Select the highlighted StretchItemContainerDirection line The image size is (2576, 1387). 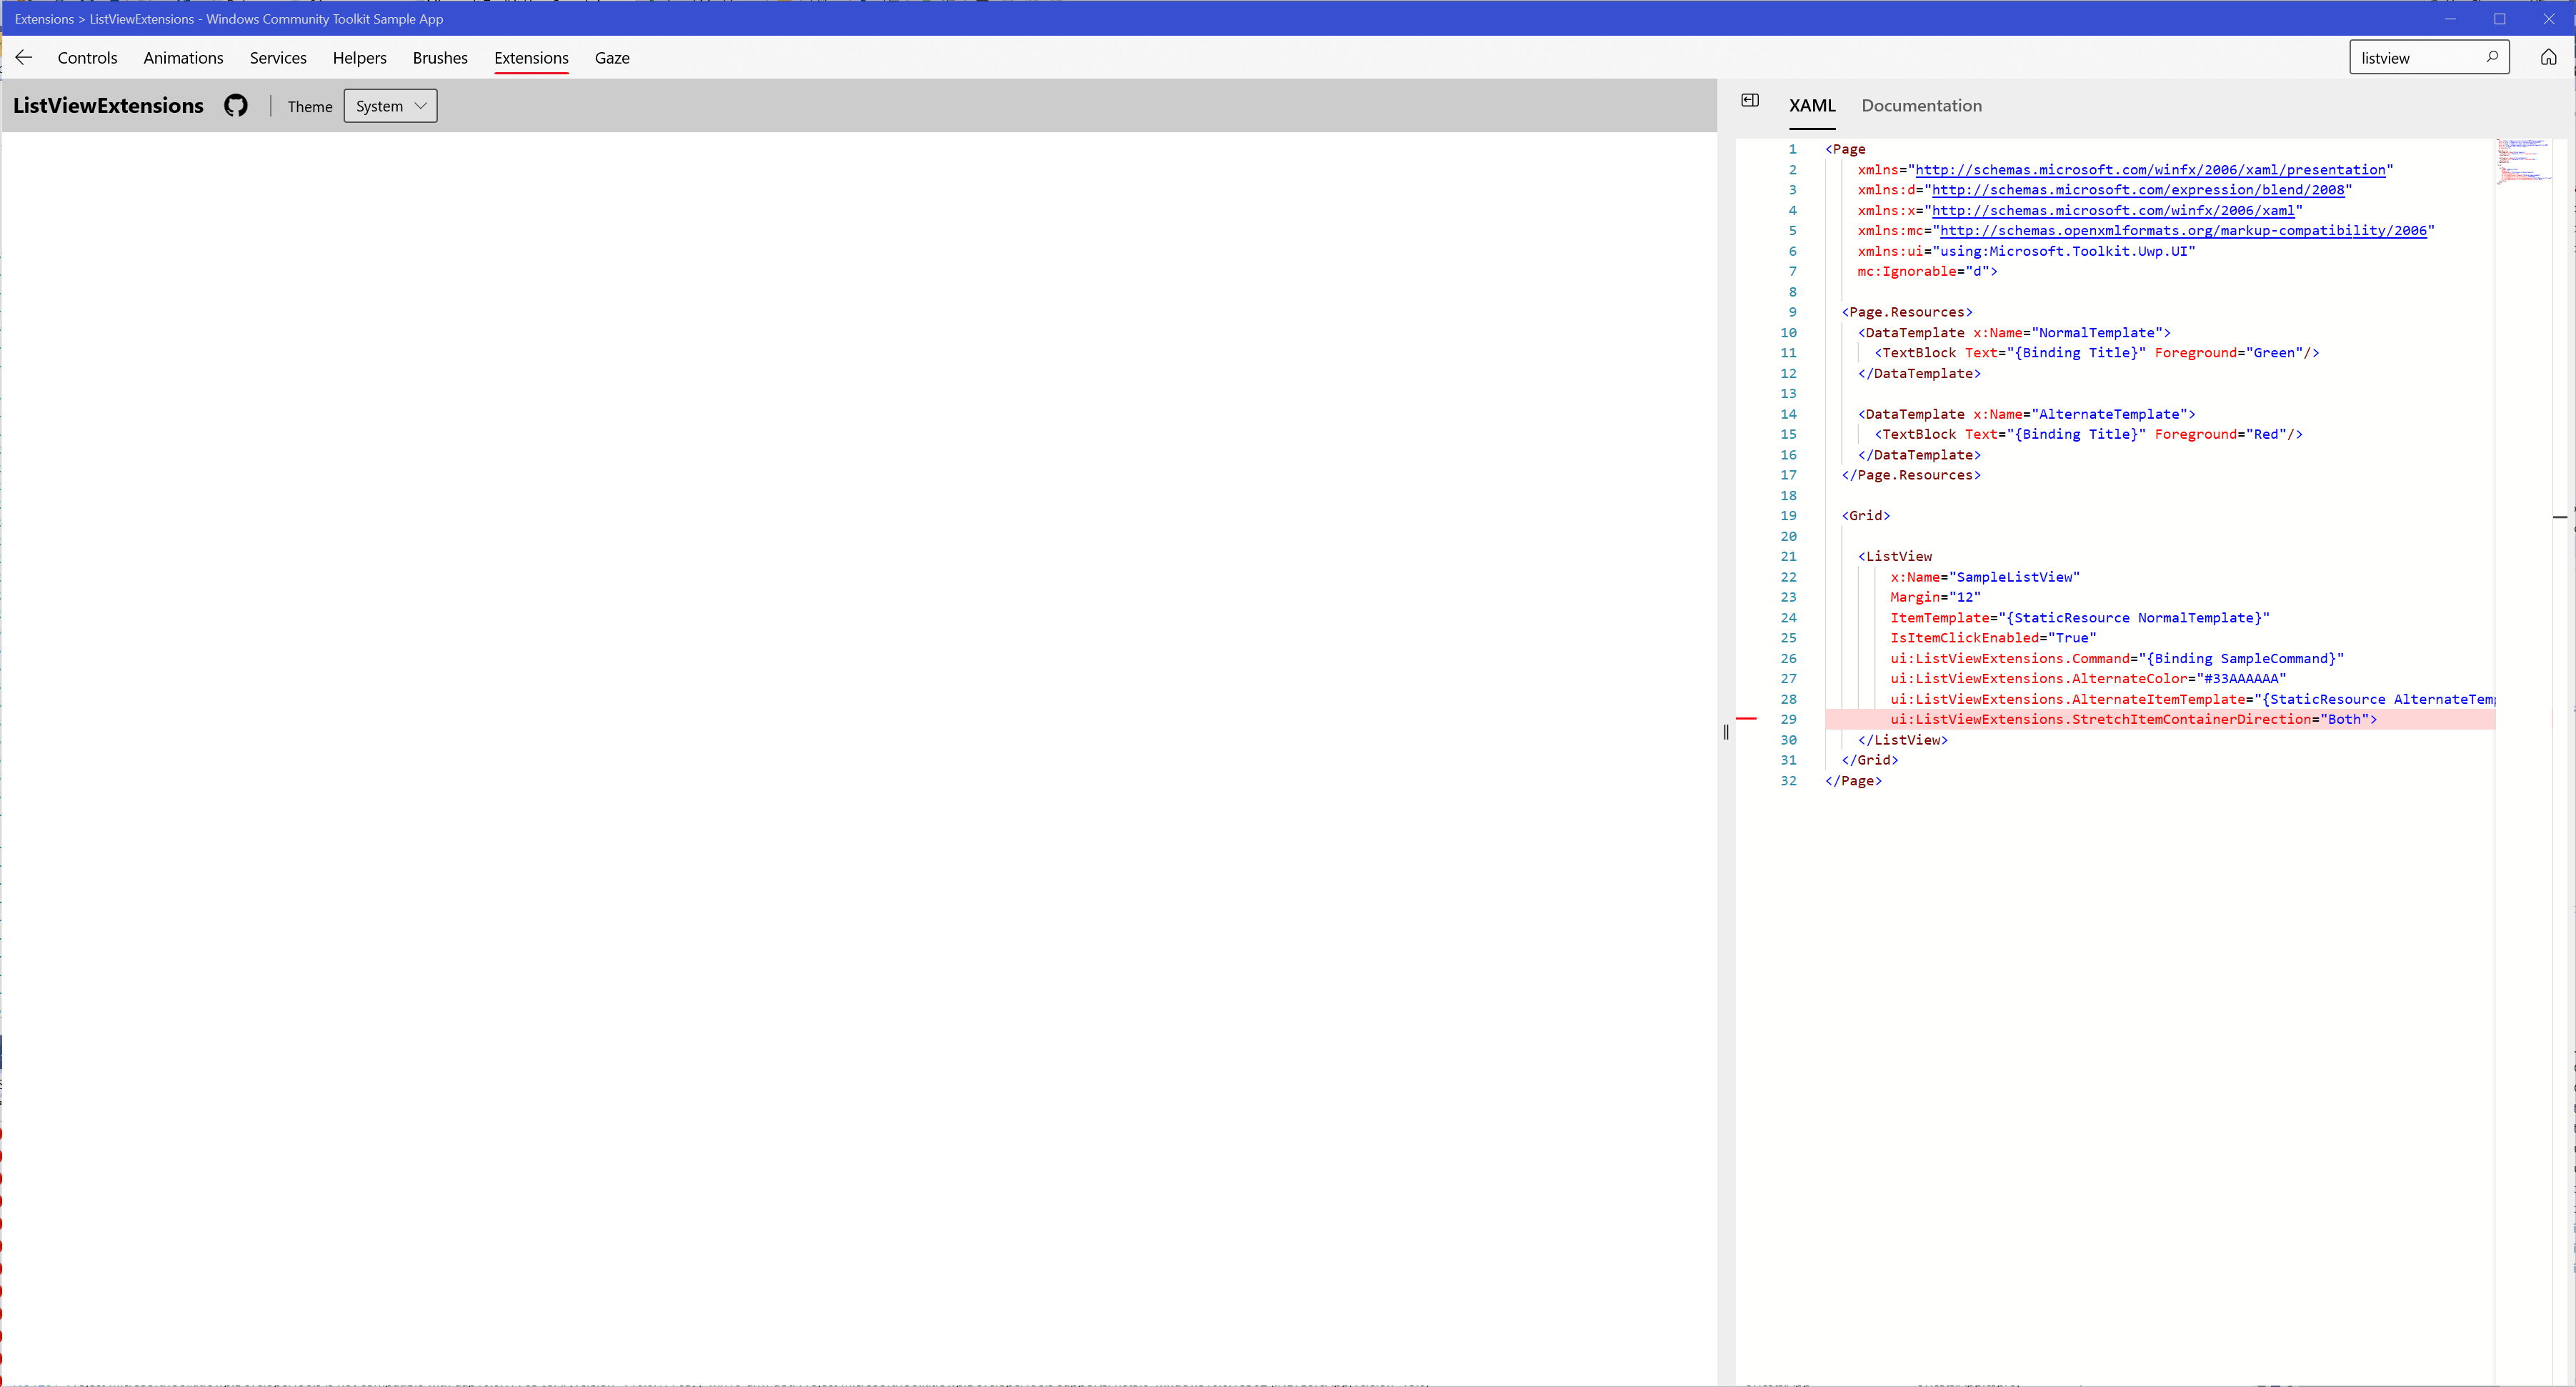pos(2130,719)
